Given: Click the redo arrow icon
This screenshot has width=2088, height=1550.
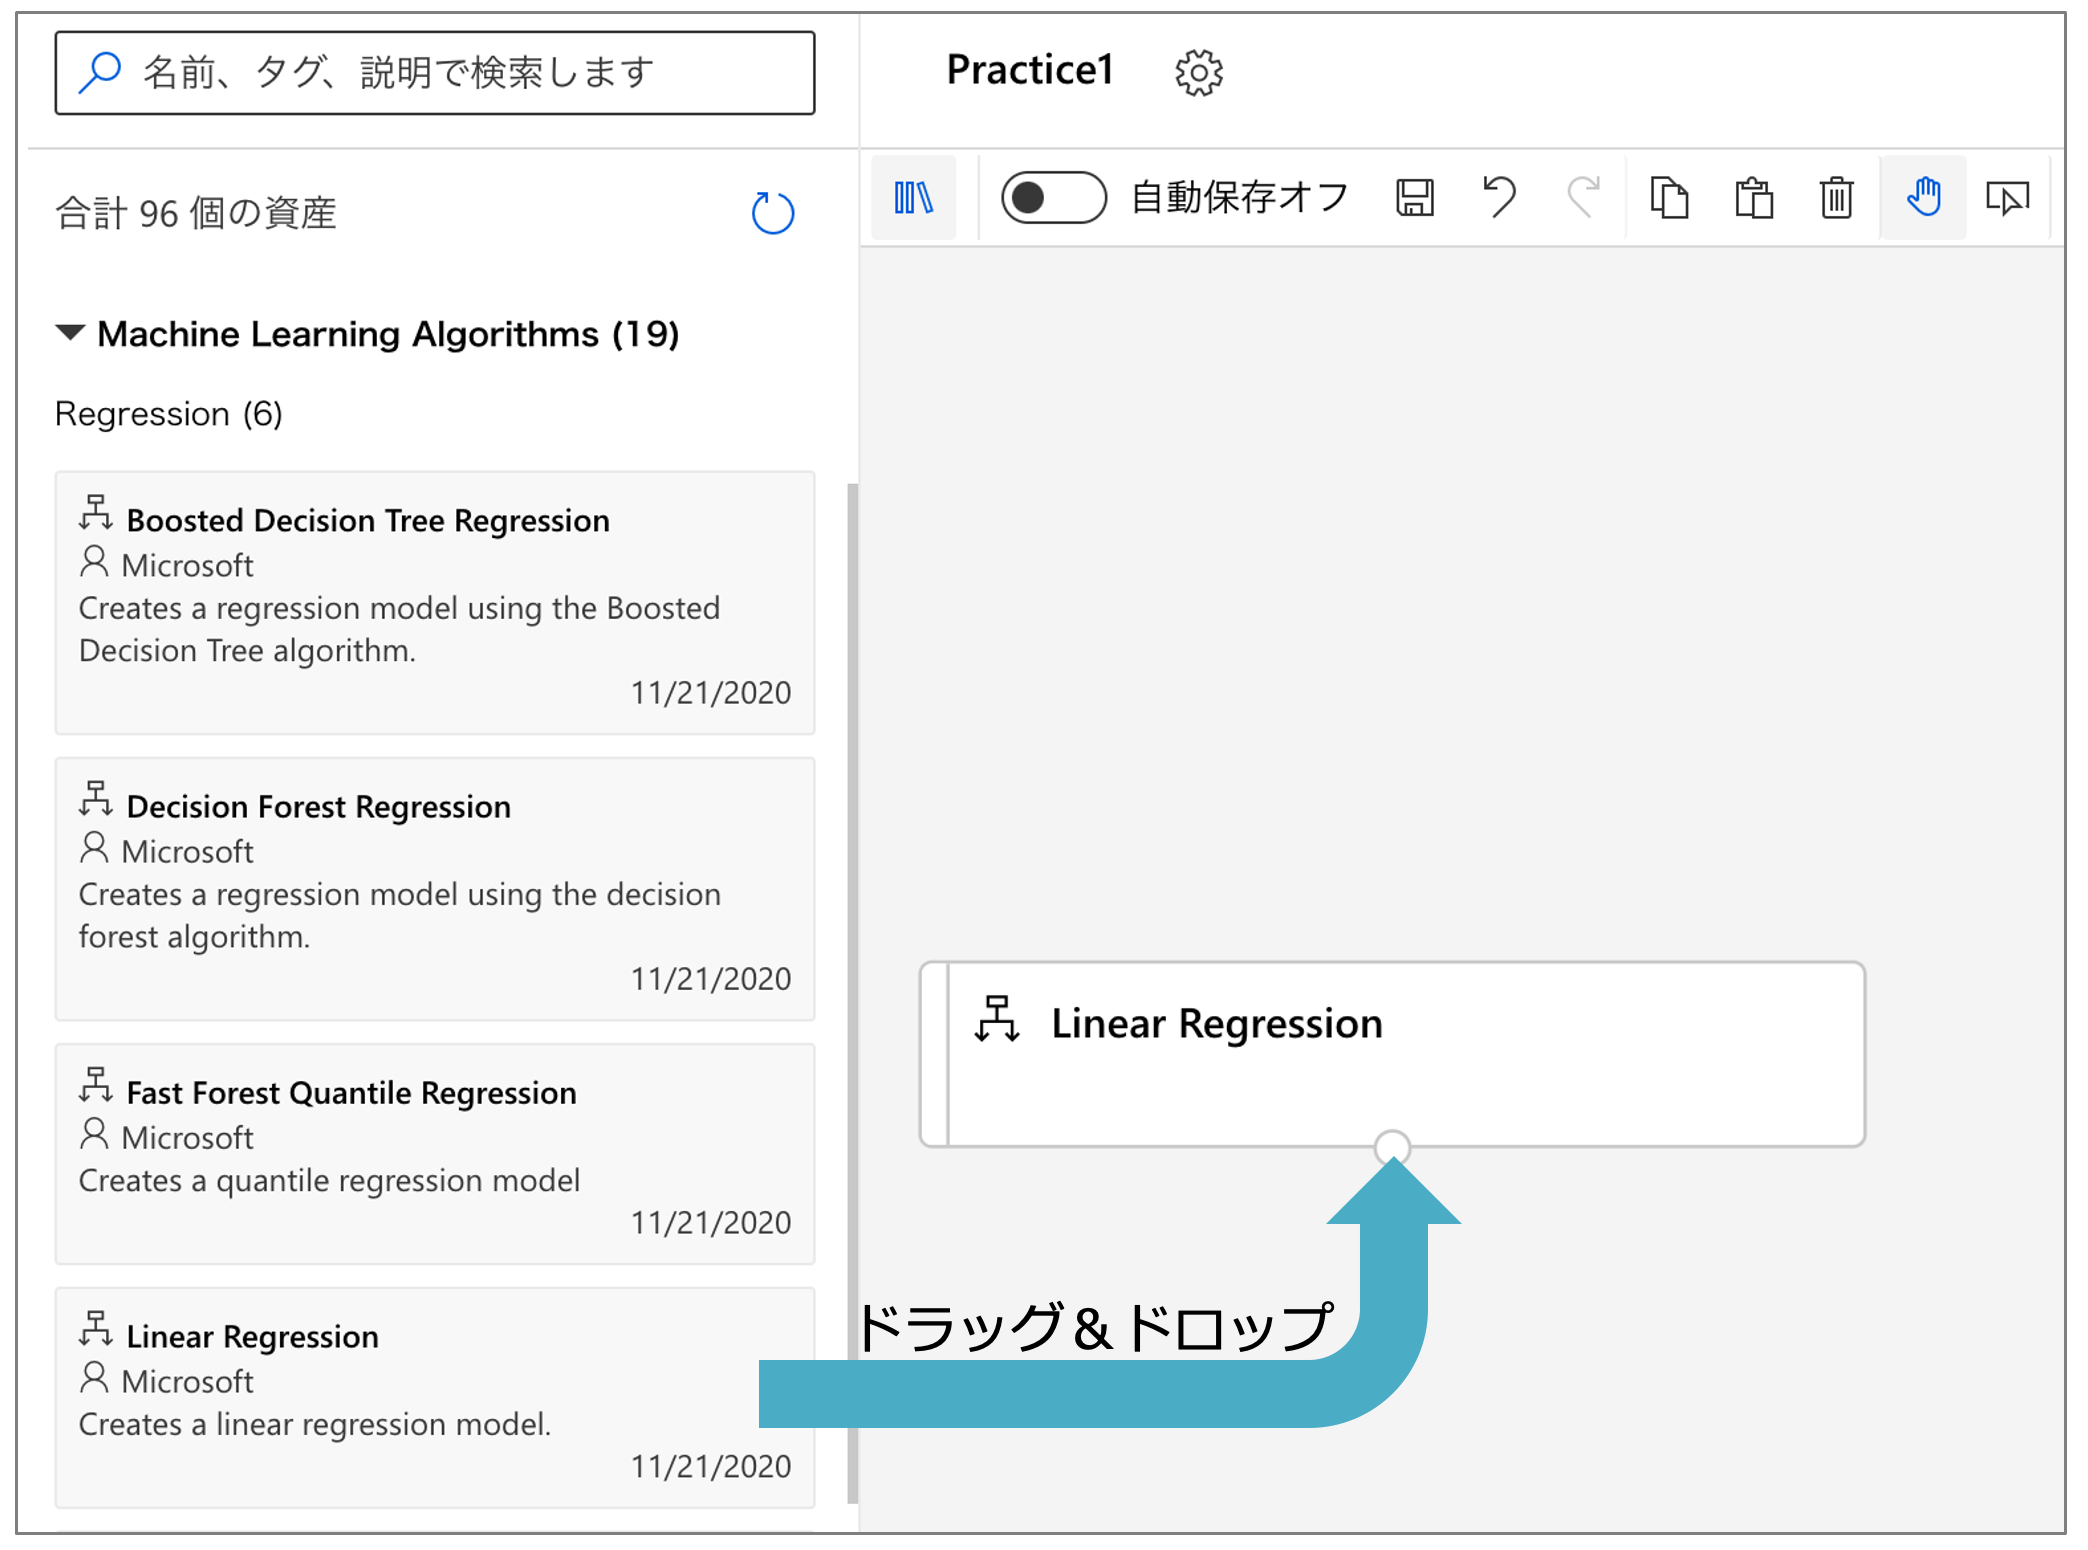Looking at the screenshot, I should coord(1583,197).
